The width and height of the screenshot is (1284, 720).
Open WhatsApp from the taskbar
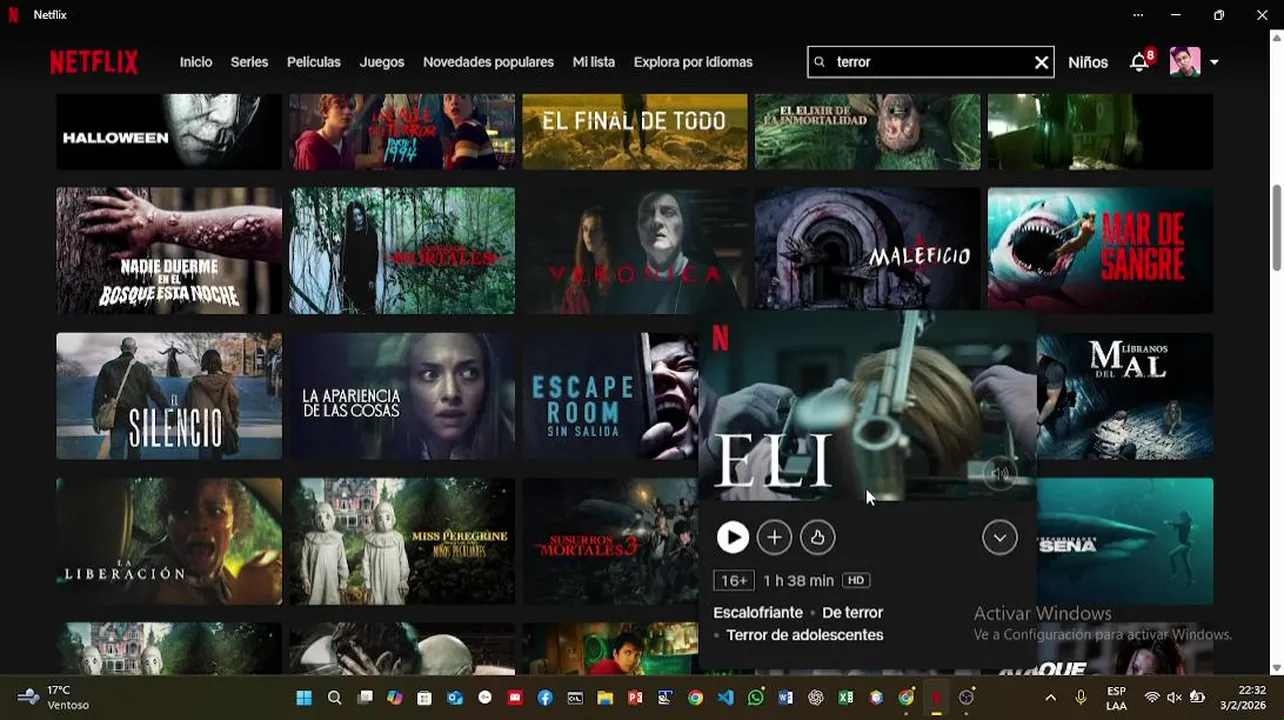coord(755,698)
